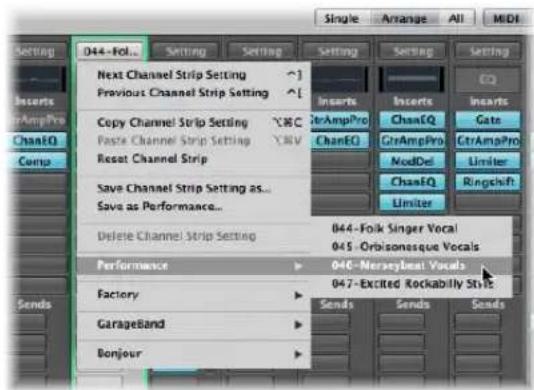Click the EQ thumbnail above Gate strip
534x390 pixels.
488,79
